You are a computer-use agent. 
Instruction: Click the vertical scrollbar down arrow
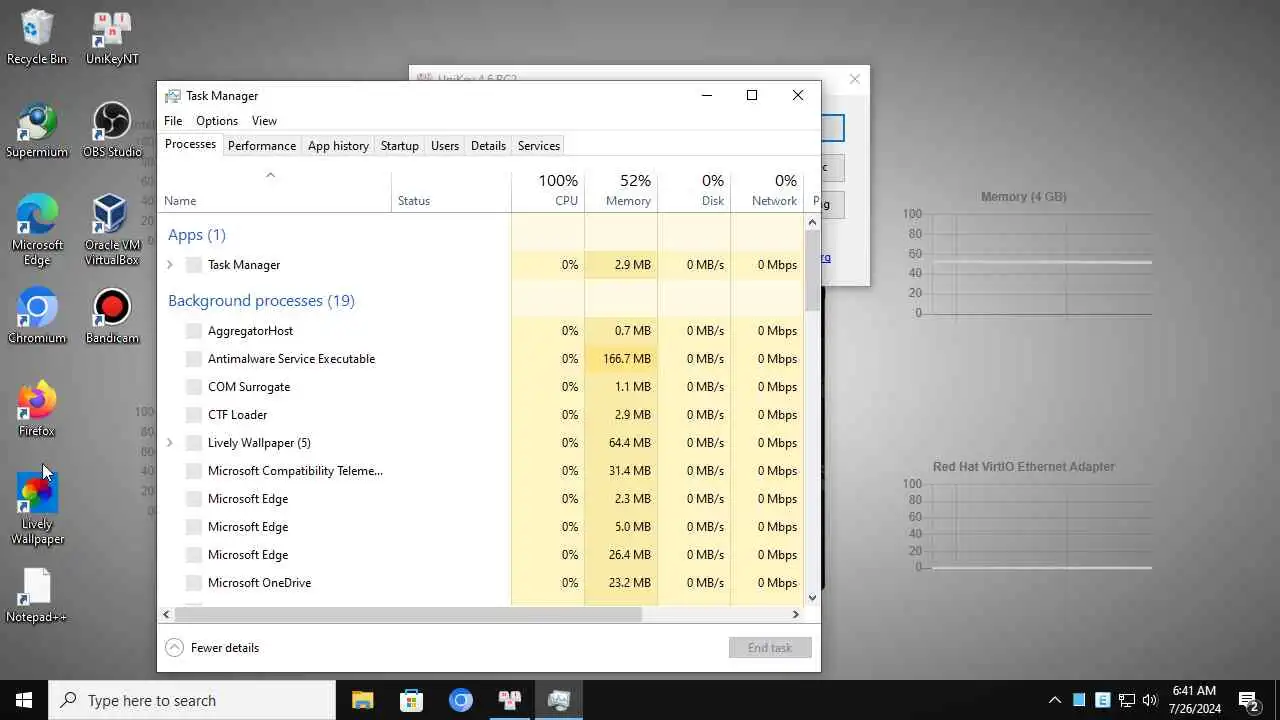812,597
